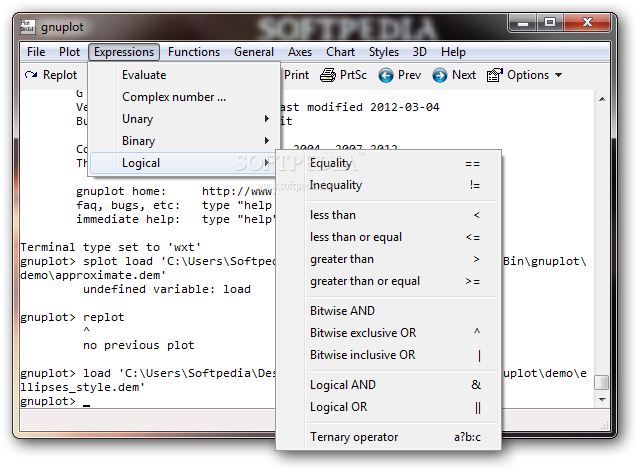The height and width of the screenshot is (471, 638).
Task: Open the Help menu
Action: [453, 52]
